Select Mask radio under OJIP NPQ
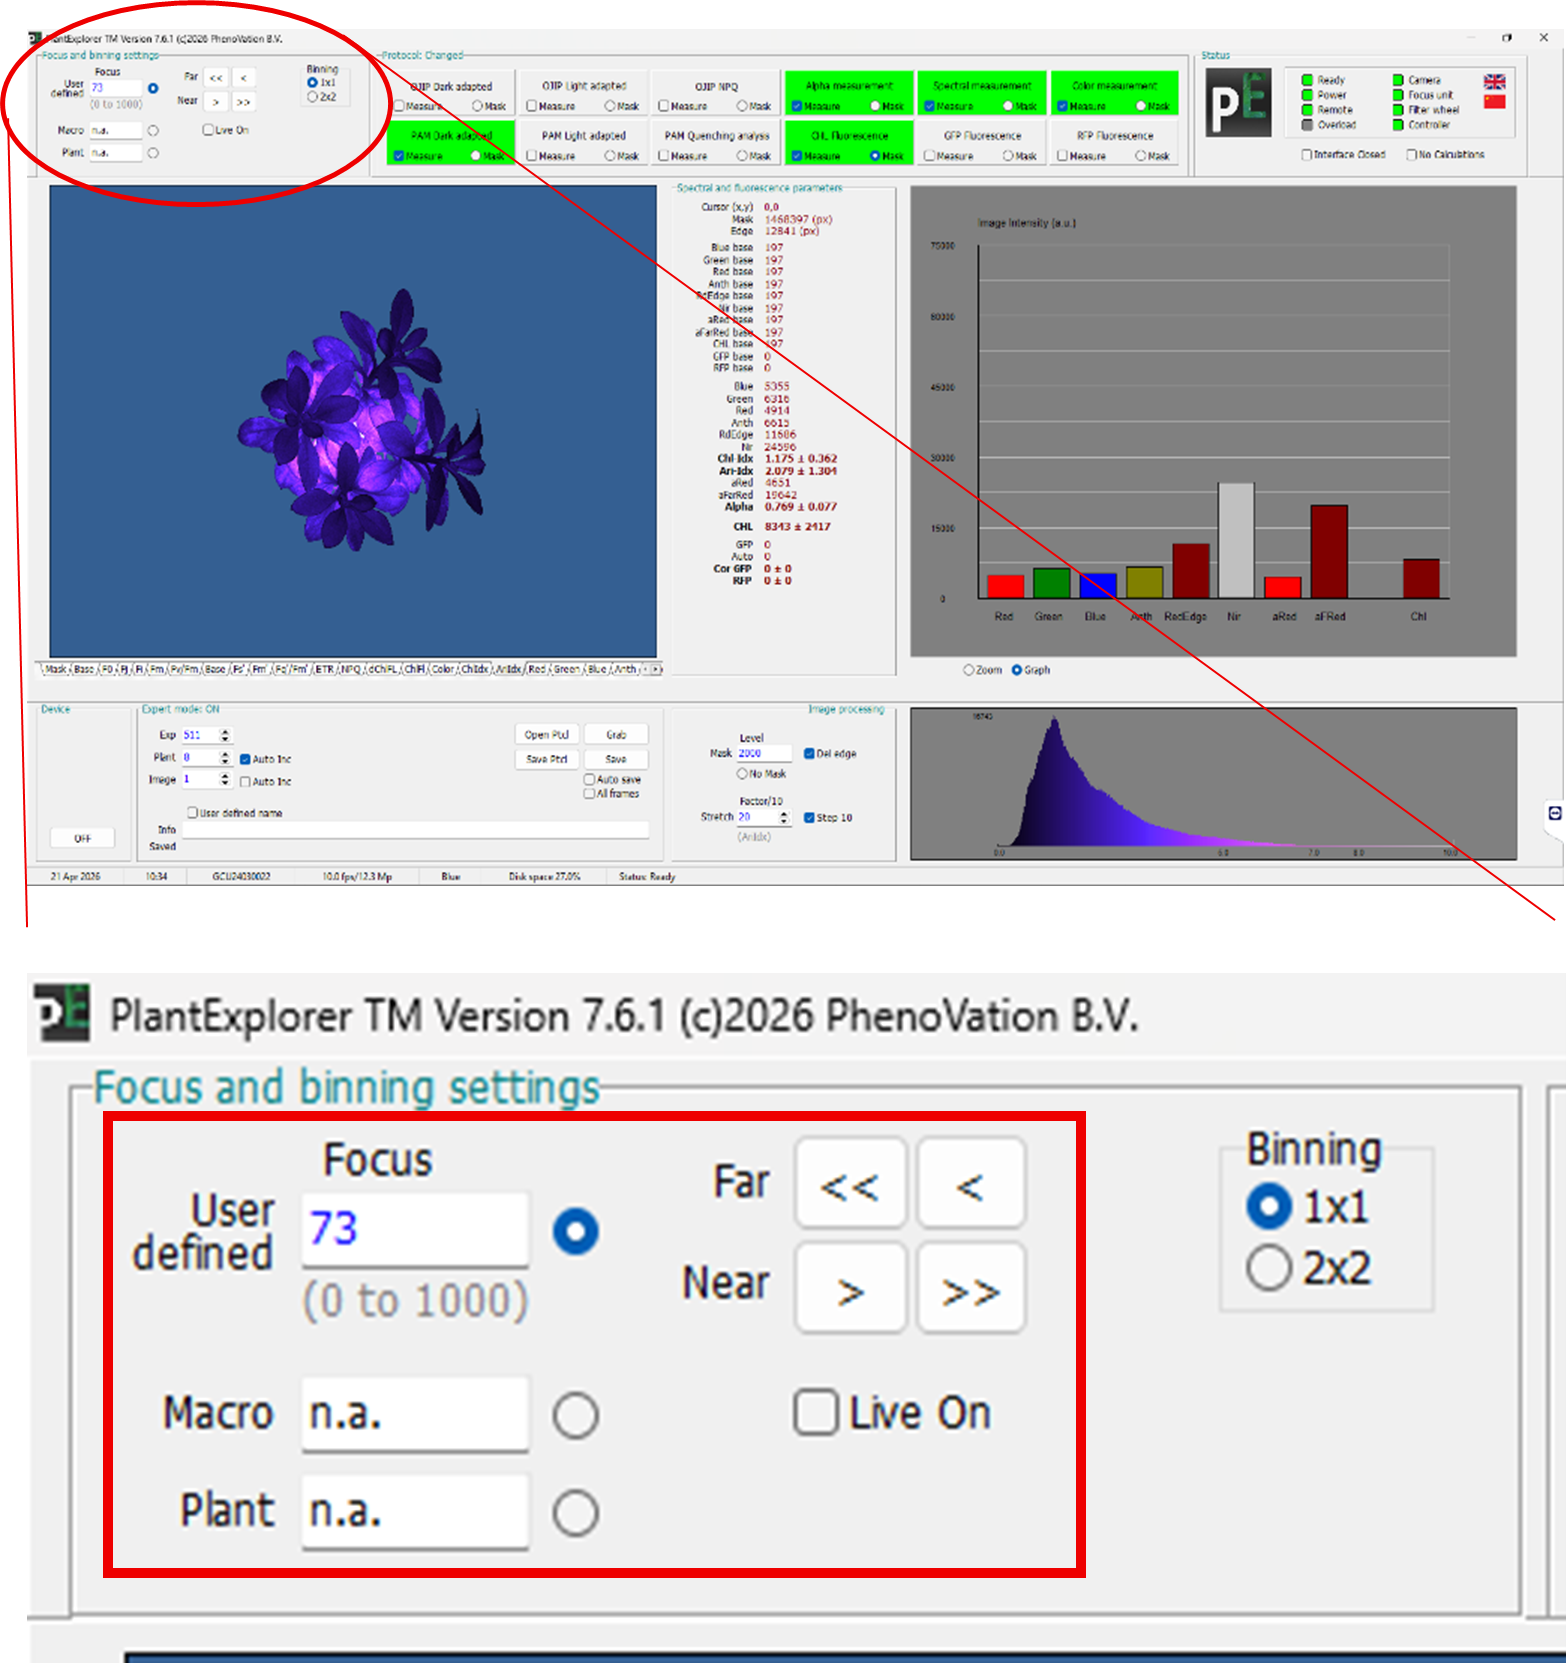The image size is (1566, 1663). coord(742,106)
